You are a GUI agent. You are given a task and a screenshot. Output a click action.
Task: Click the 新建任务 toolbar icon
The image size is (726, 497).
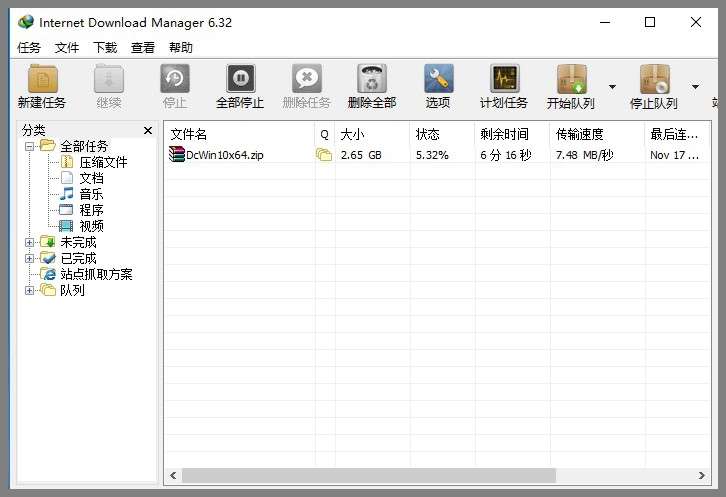[43, 79]
